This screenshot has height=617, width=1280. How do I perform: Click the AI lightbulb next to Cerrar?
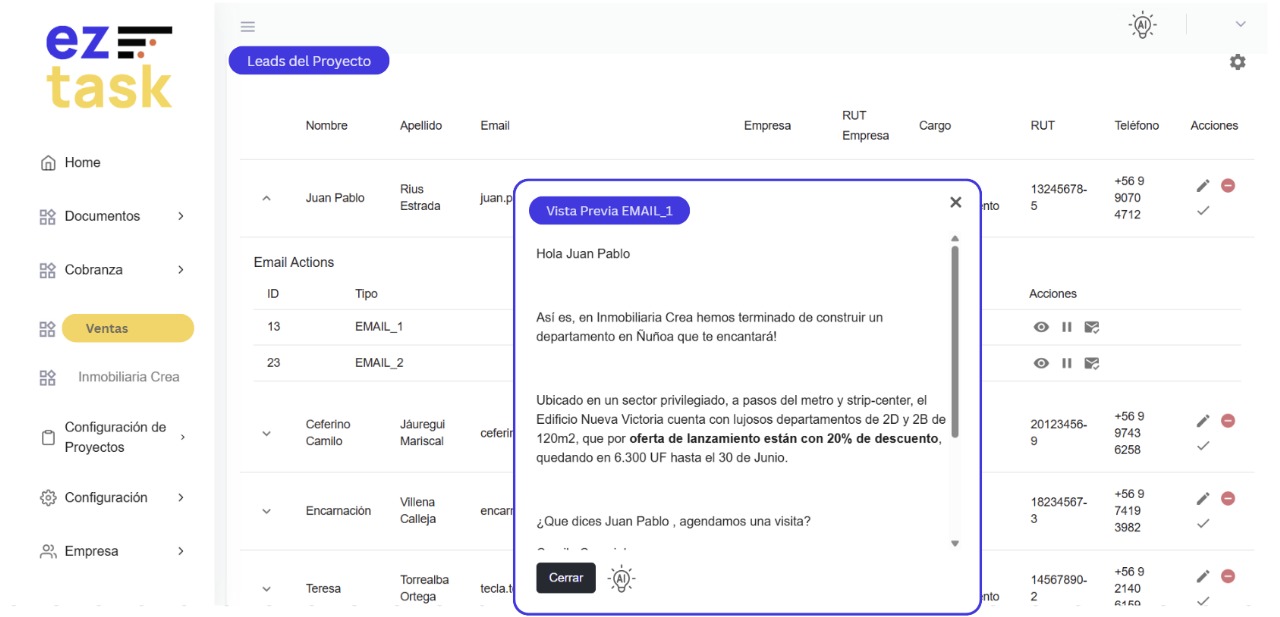[622, 578]
